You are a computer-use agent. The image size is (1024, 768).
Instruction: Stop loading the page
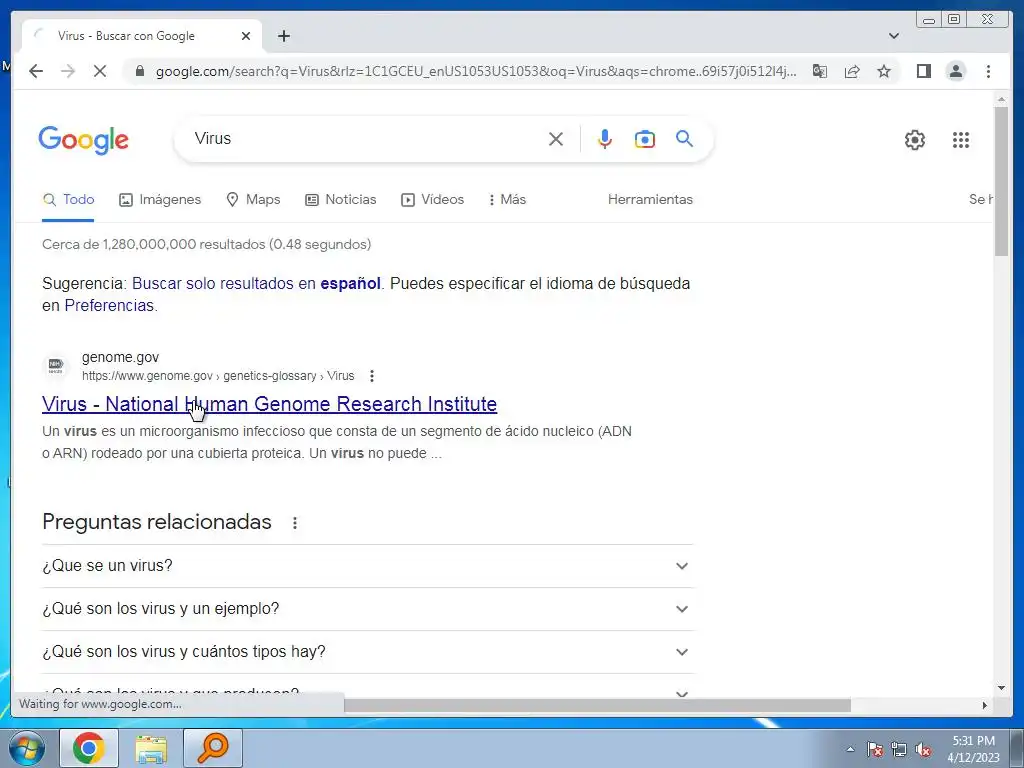[100, 71]
